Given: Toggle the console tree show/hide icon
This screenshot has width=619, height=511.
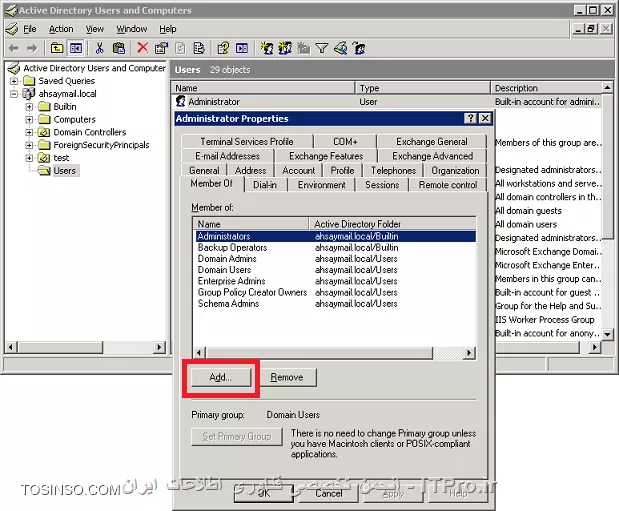Looking at the screenshot, I should click(x=76, y=49).
